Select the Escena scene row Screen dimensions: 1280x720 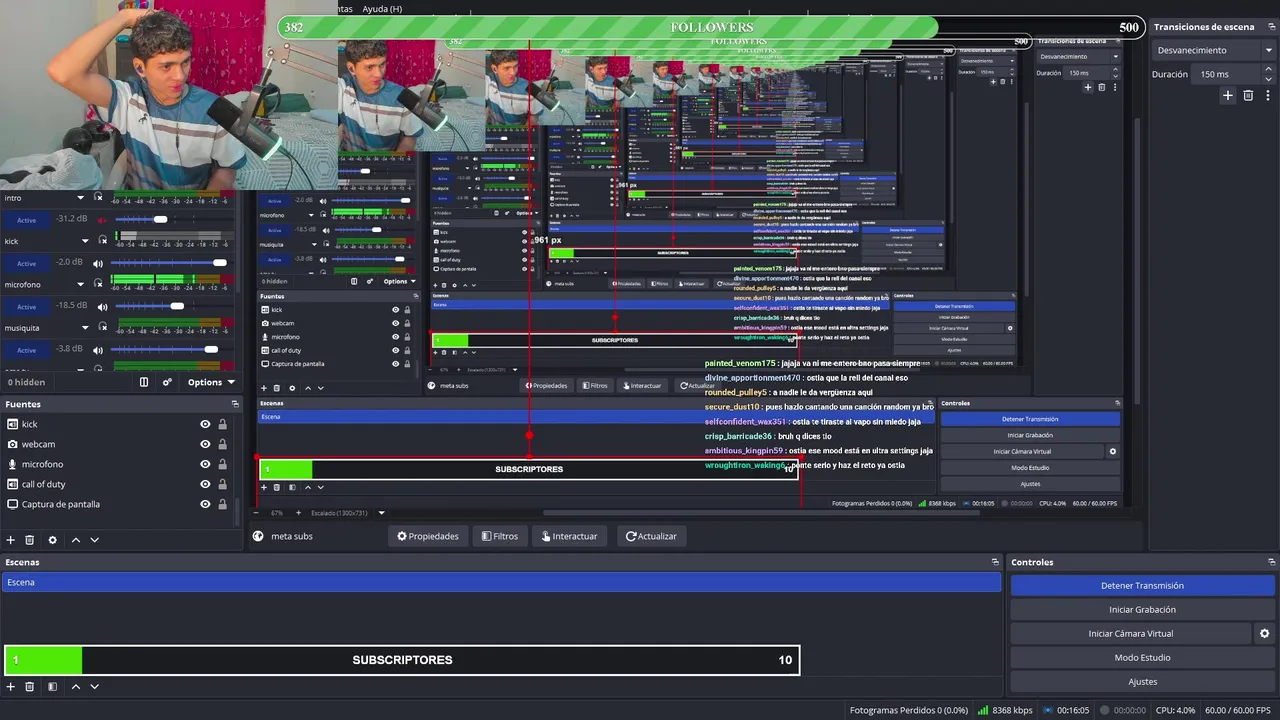[501, 582]
